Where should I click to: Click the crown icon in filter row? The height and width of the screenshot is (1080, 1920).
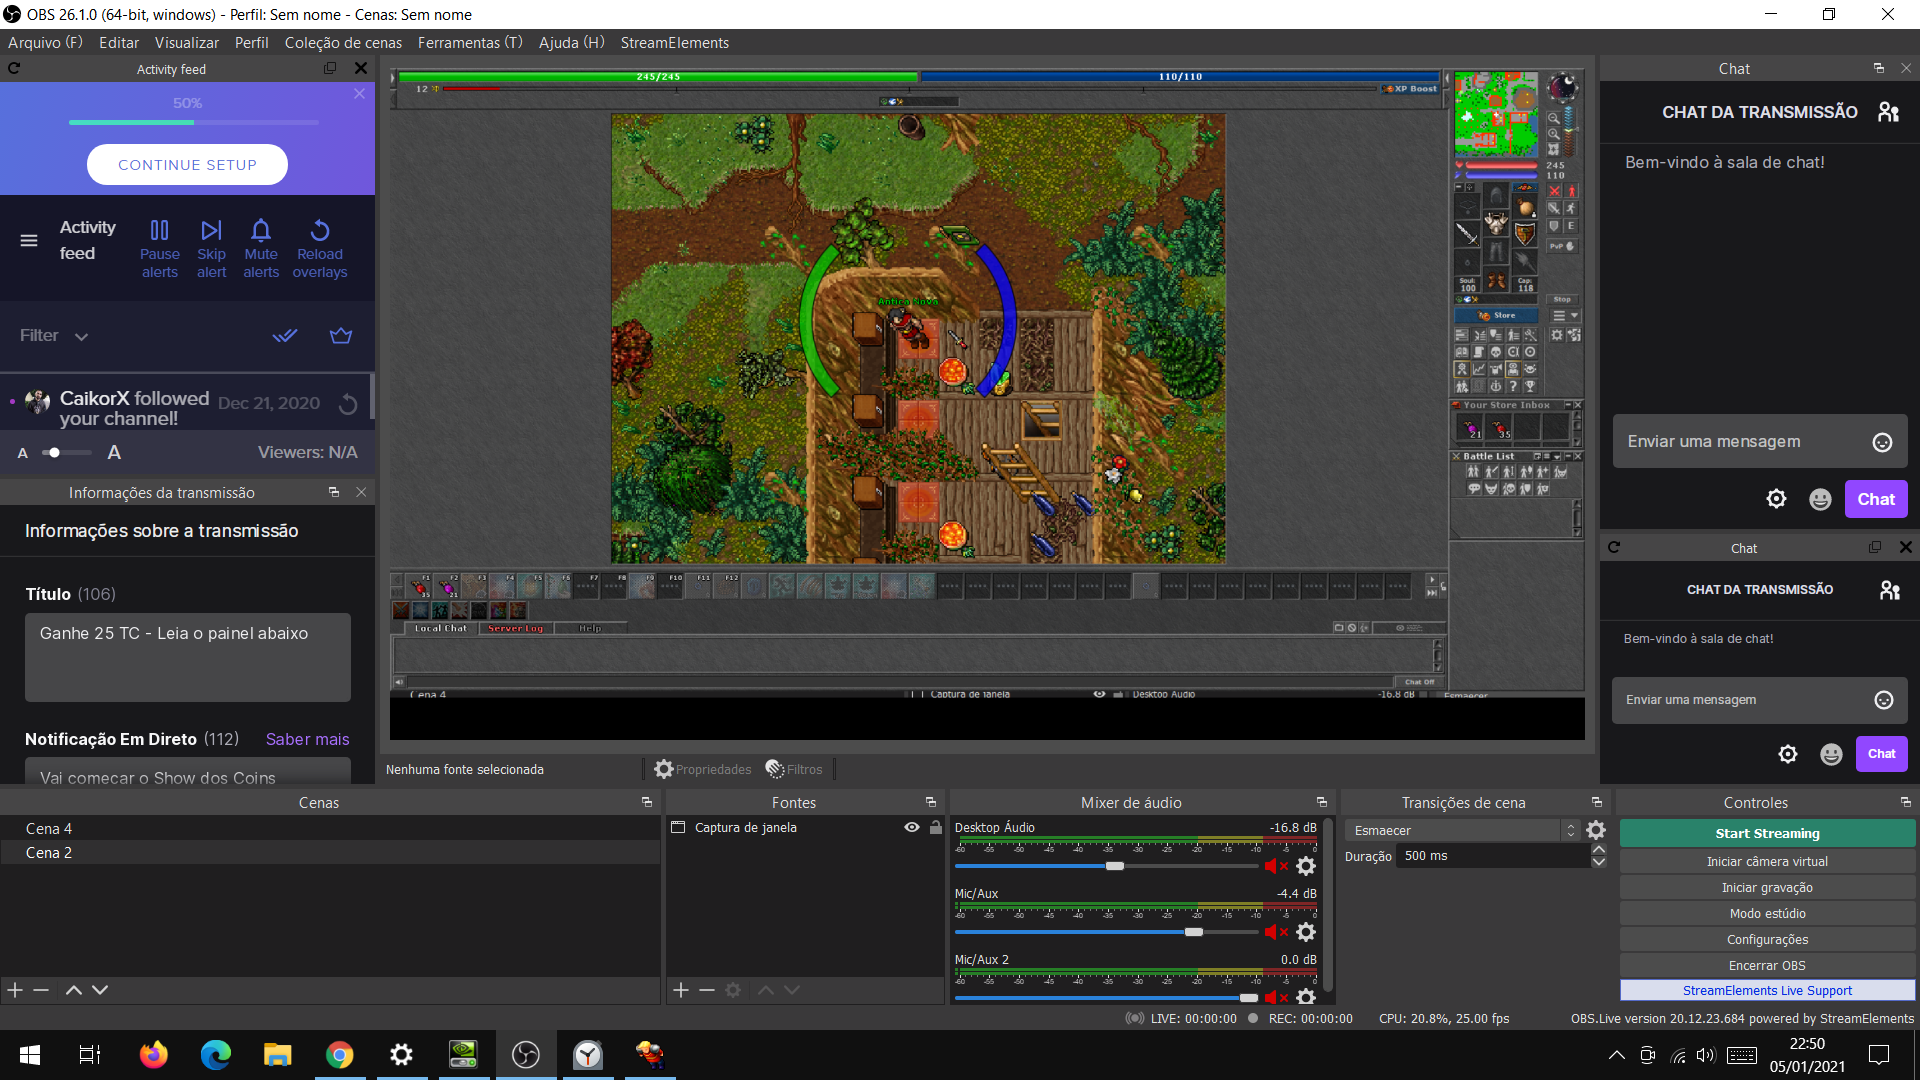[341, 335]
